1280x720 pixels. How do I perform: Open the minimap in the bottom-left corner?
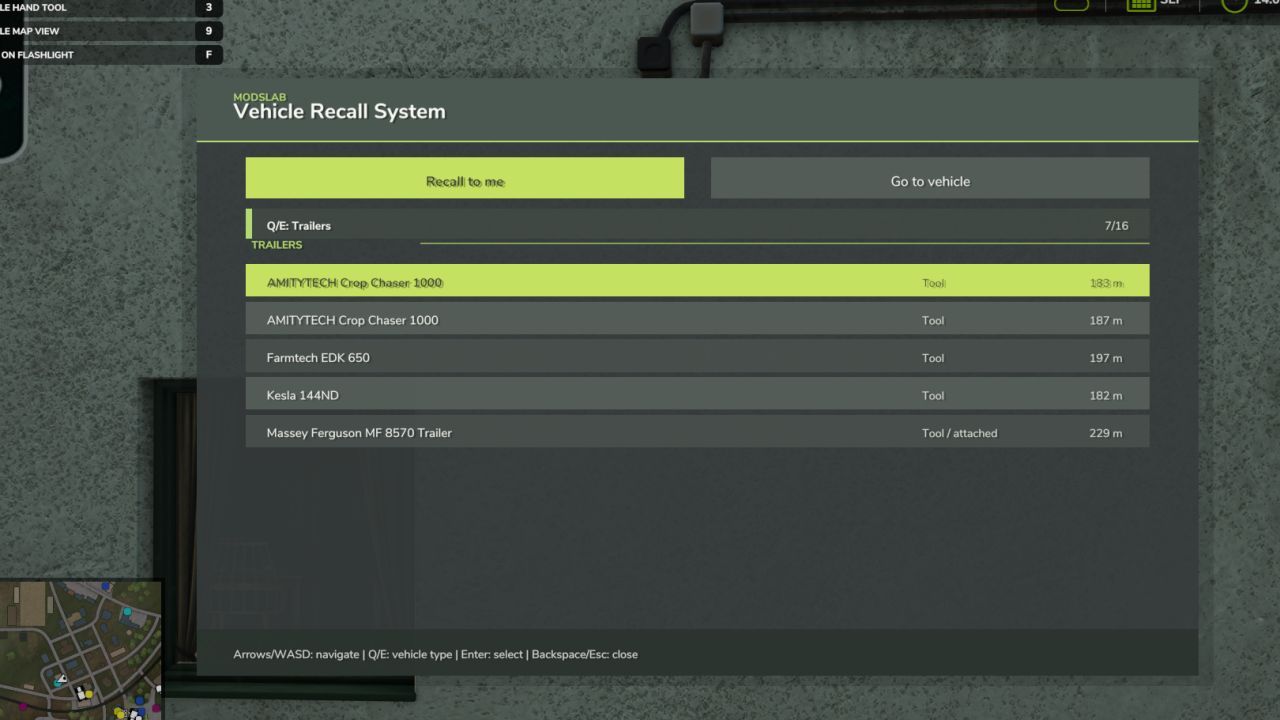[82, 648]
